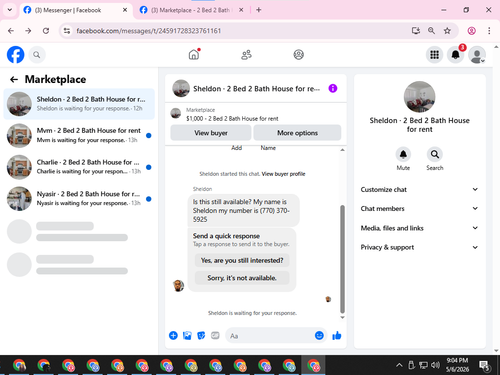Open more actions plus icon in composer
This screenshot has height=375, width=500.
173,335
